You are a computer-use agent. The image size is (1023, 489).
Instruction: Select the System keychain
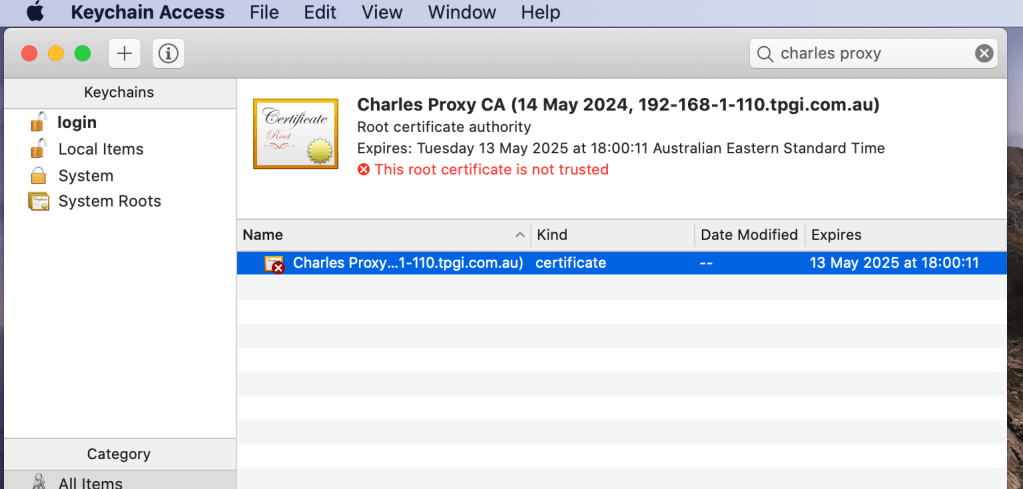85,175
